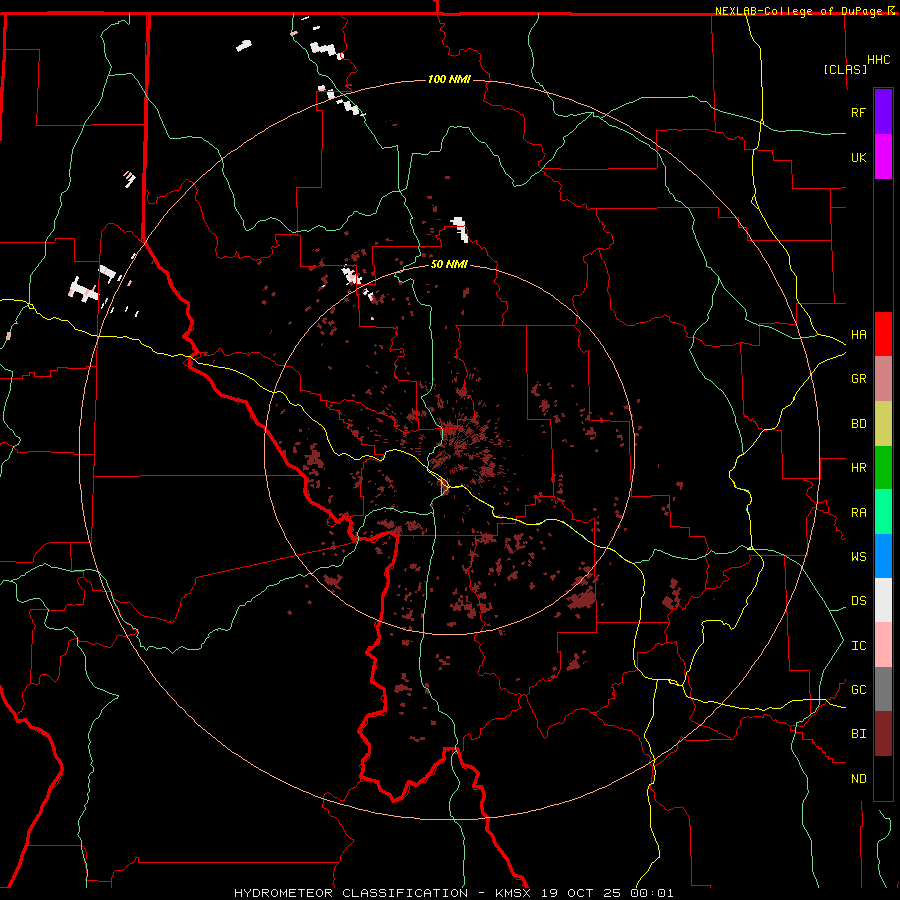Click the brown BI legend swatch

point(883,734)
